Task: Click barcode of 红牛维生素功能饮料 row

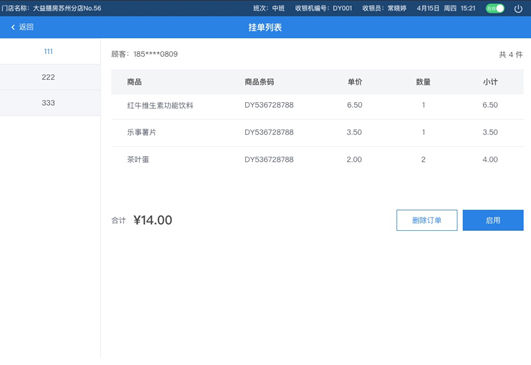Action: click(269, 105)
